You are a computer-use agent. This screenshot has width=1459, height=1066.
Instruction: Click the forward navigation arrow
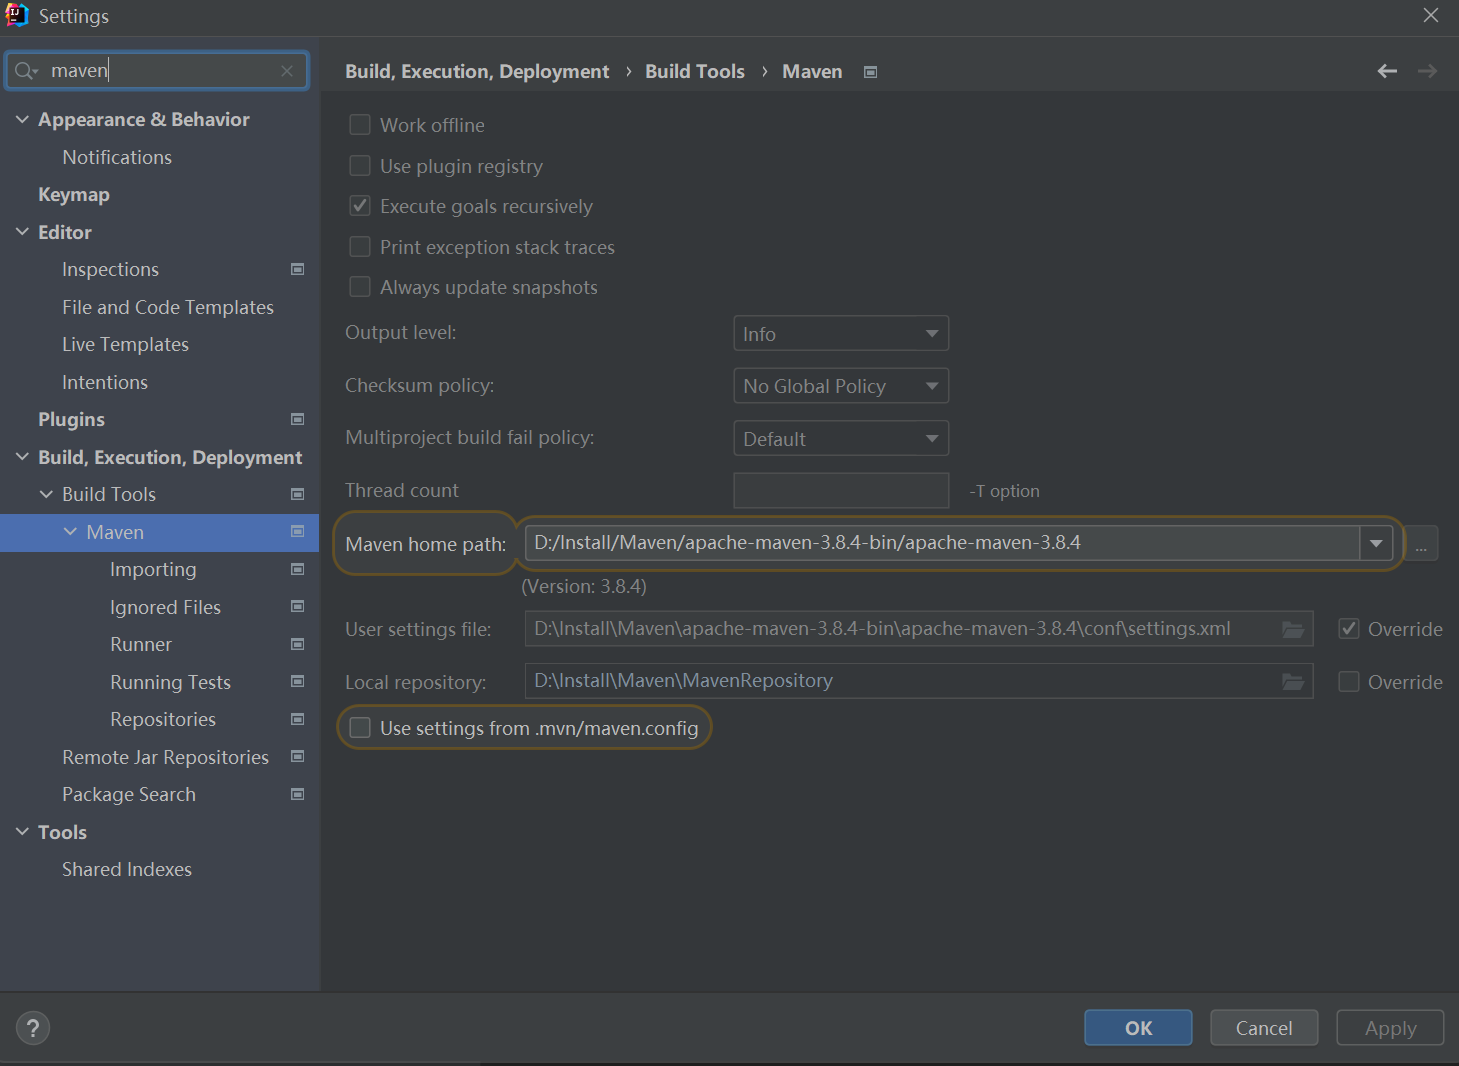click(x=1427, y=71)
